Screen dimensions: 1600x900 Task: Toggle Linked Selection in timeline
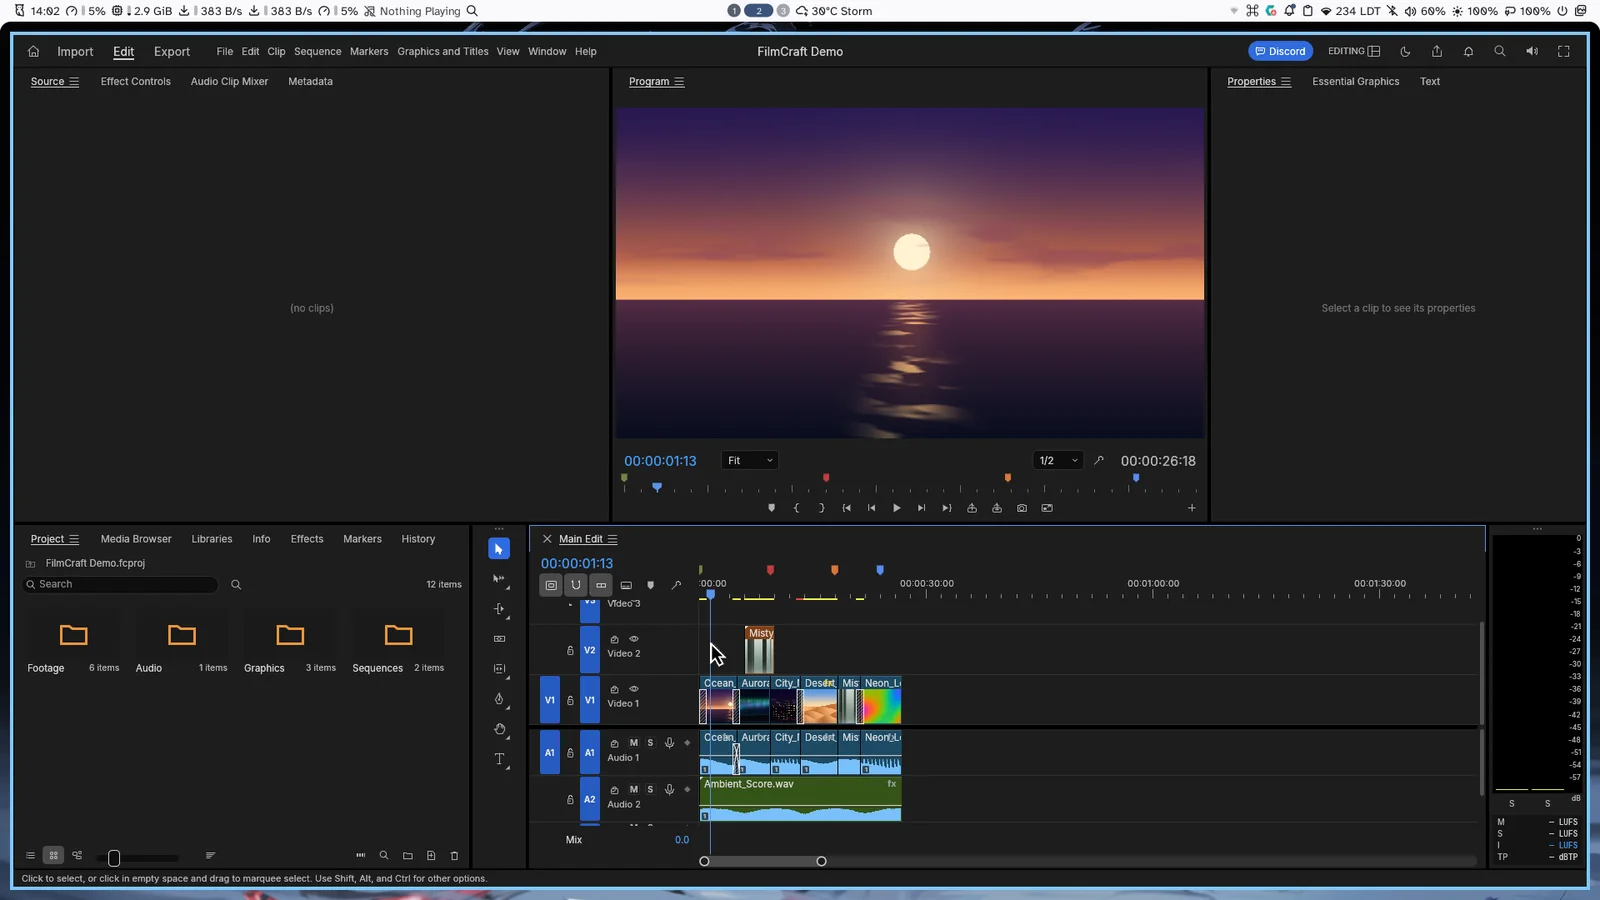tap(601, 585)
